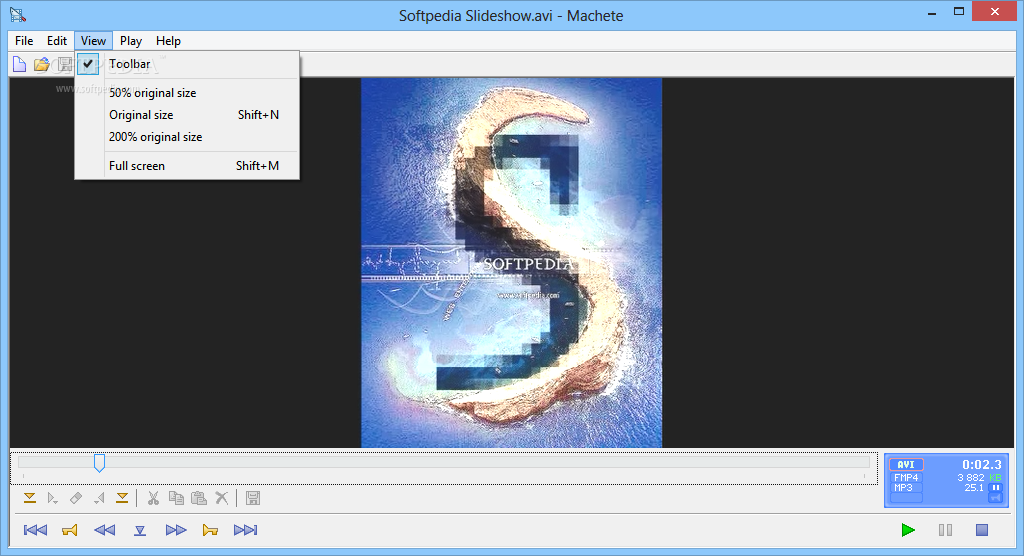Start playback with the green Play button

tap(908, 530)
